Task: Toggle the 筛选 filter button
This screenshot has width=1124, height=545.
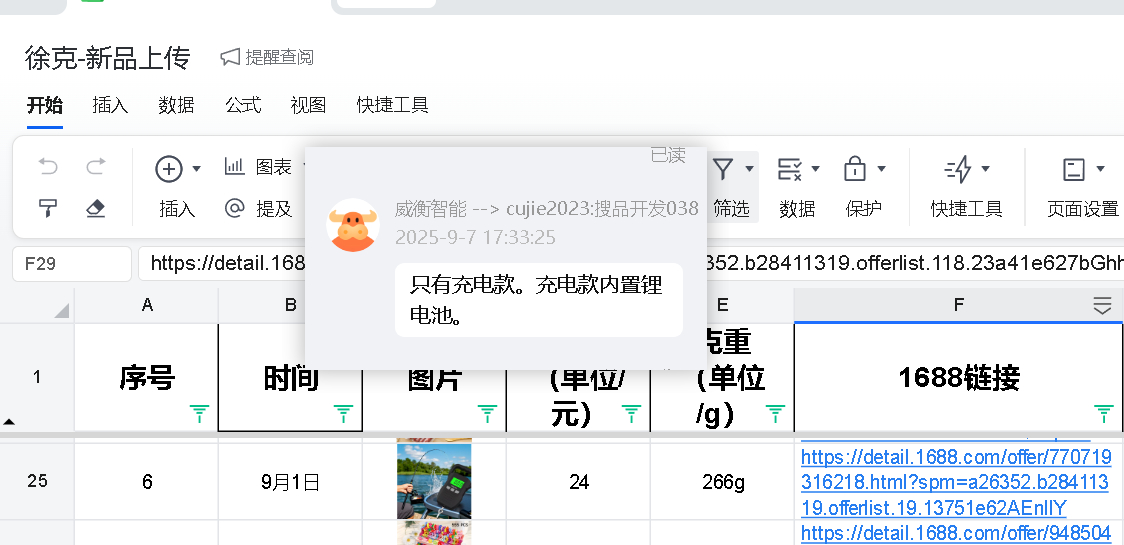Action: pos(724,170)
